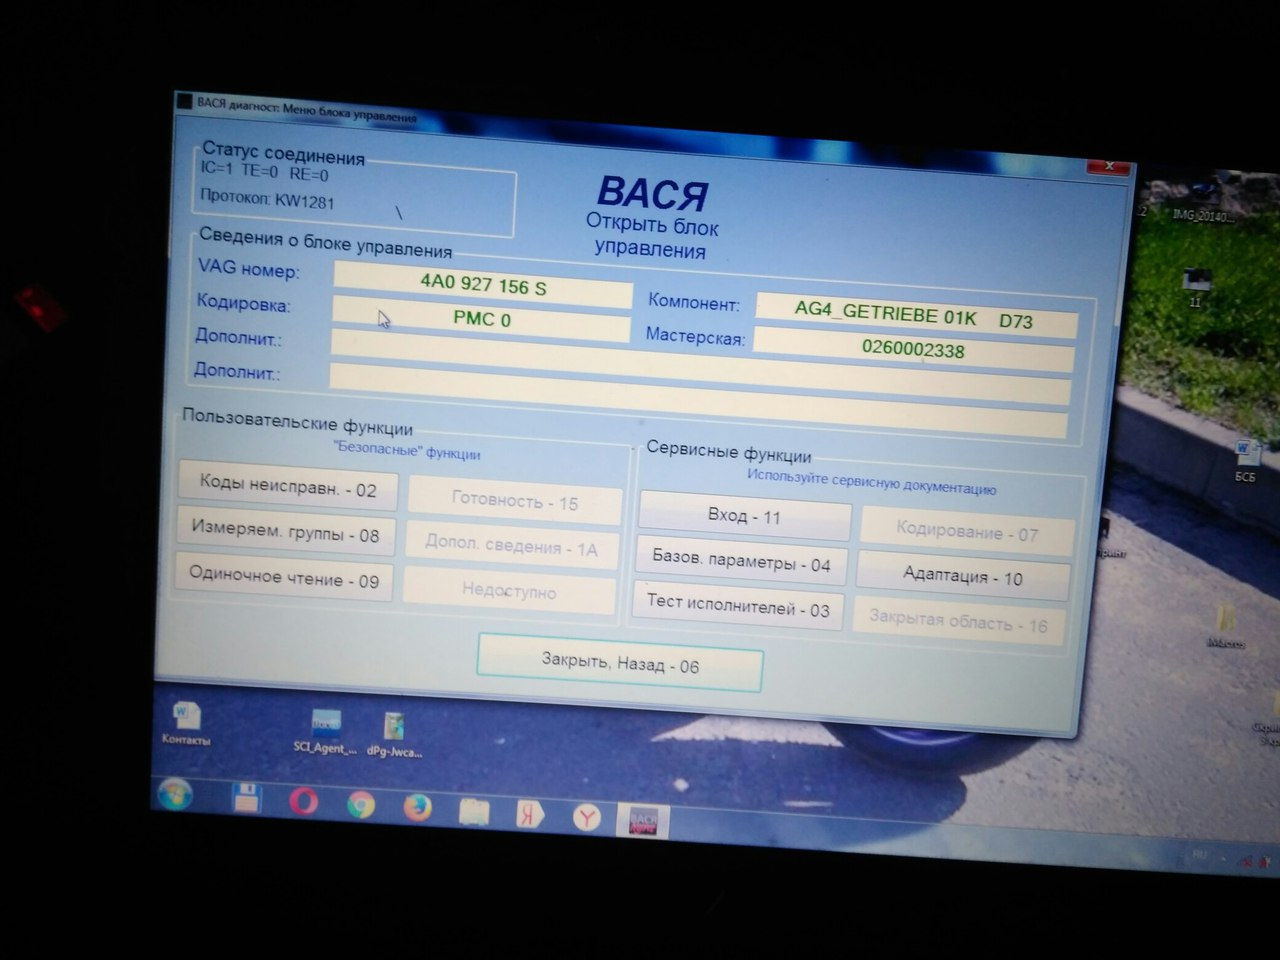Viewport: 1280px width, 960px height.
Task: Open desktop icon labeled 11
Action: tap(1195, 286)
